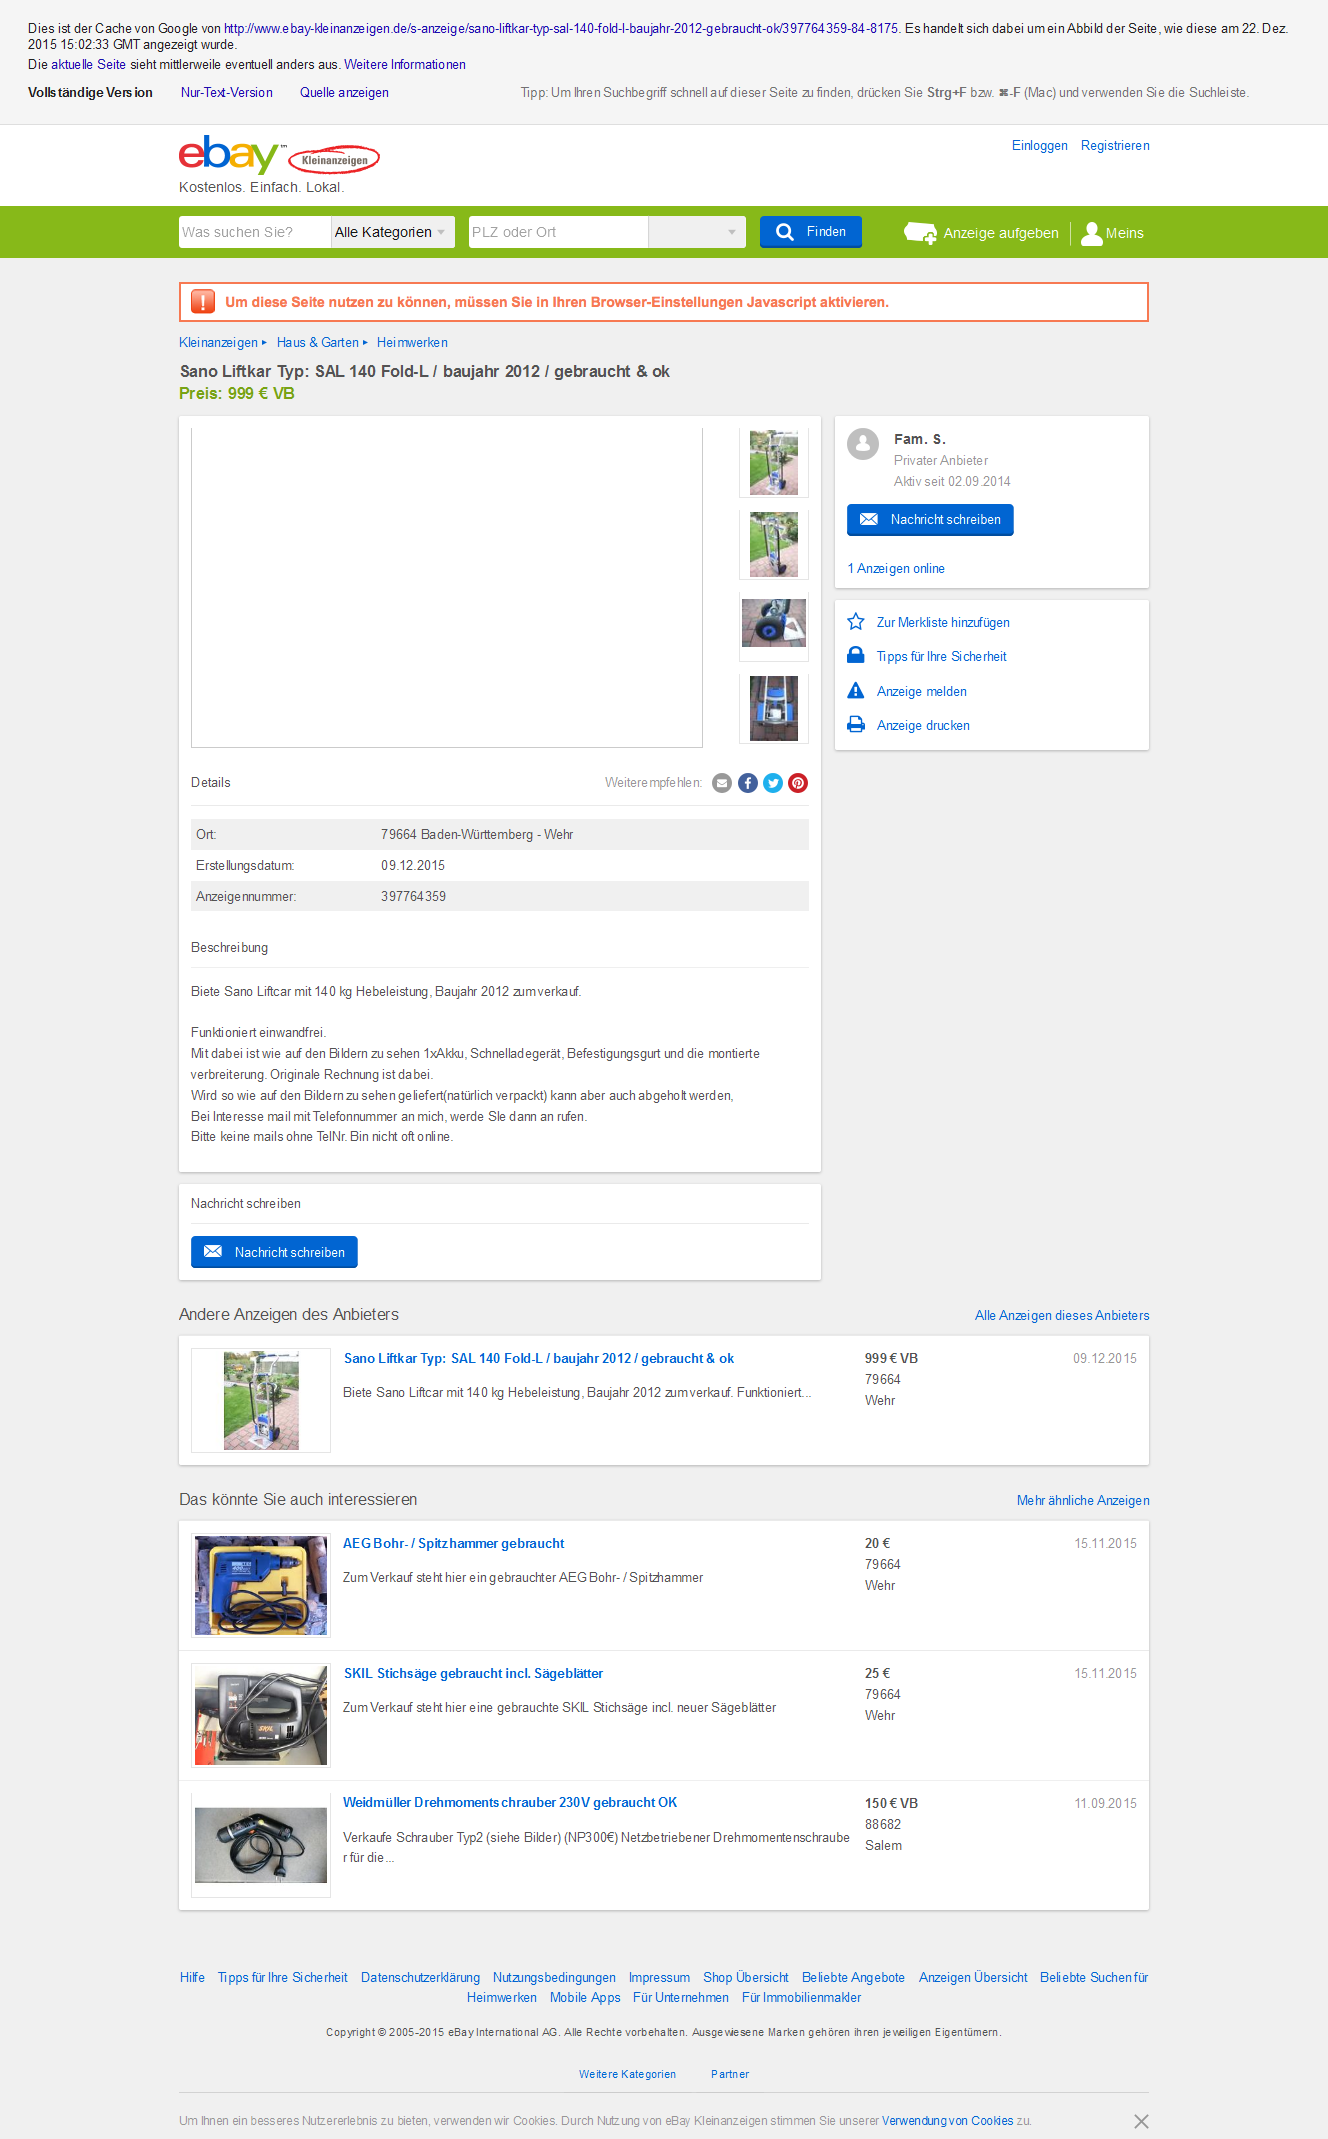
Task: Open the Sano Liftkar listing title under other ads
Action: pyautogui.click(x=539, y=1359)
